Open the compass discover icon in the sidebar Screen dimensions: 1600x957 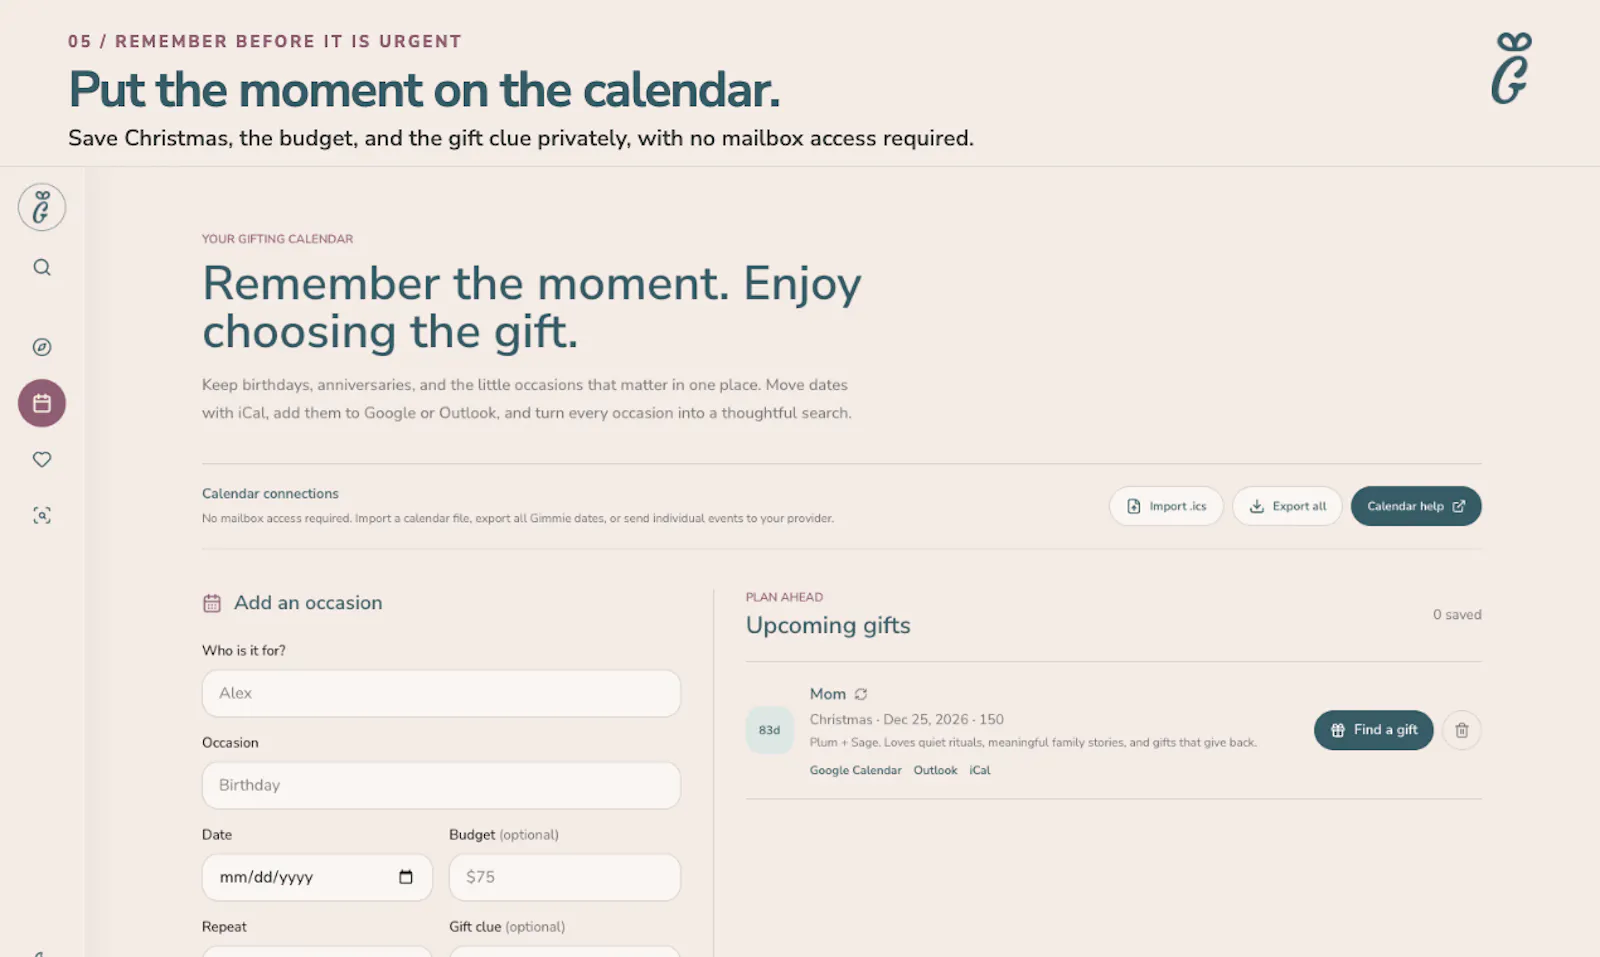coord(42,347)
